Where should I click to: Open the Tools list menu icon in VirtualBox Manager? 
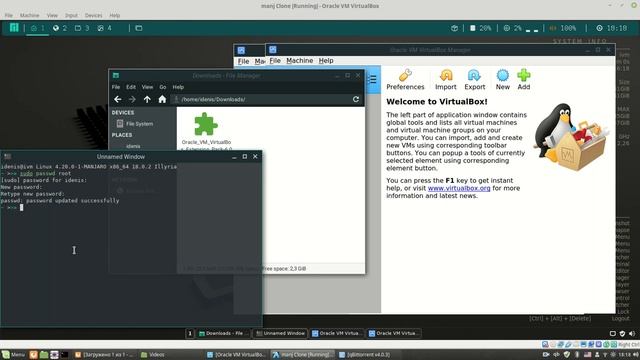(372, 80)
